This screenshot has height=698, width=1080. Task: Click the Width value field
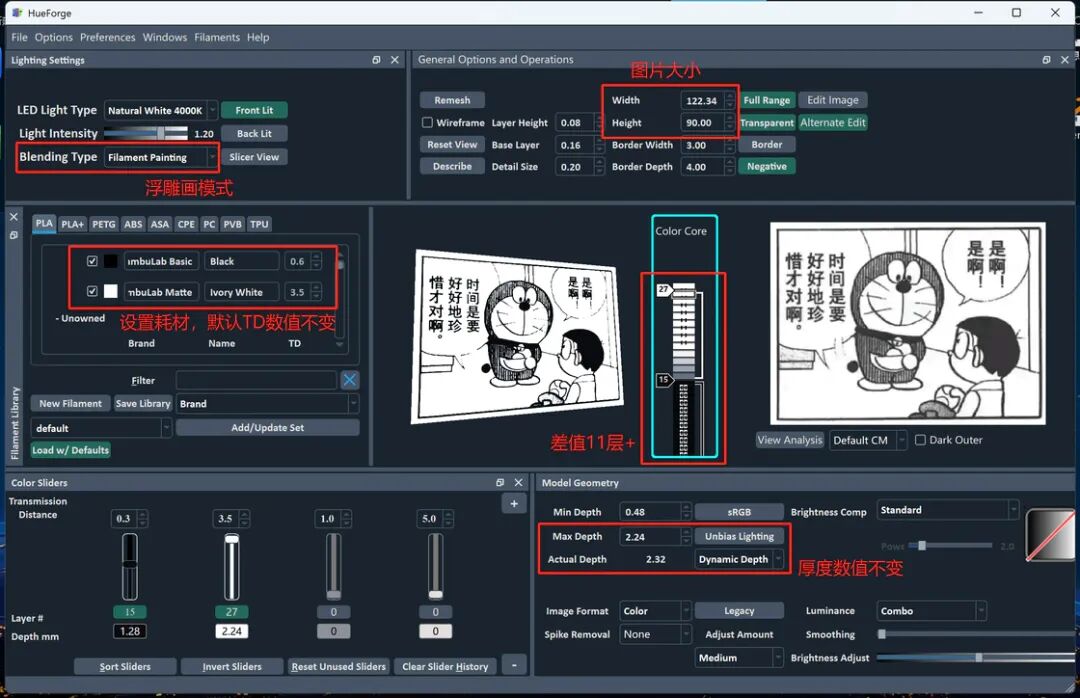point(707,101)
